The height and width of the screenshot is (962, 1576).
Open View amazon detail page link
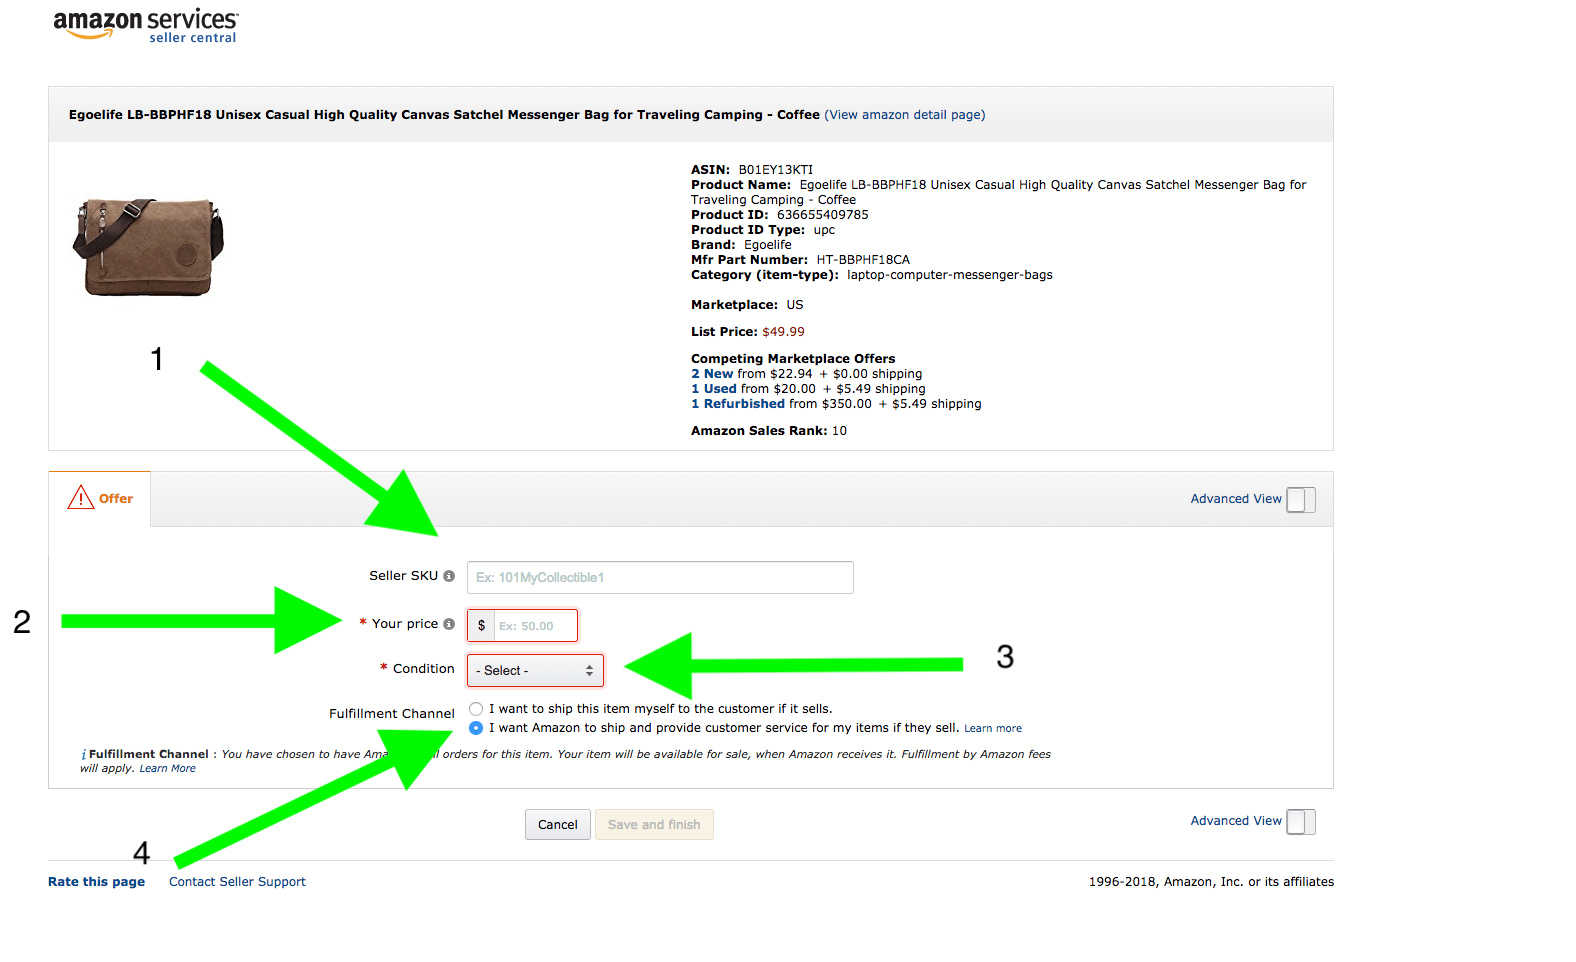coord(905,115)
